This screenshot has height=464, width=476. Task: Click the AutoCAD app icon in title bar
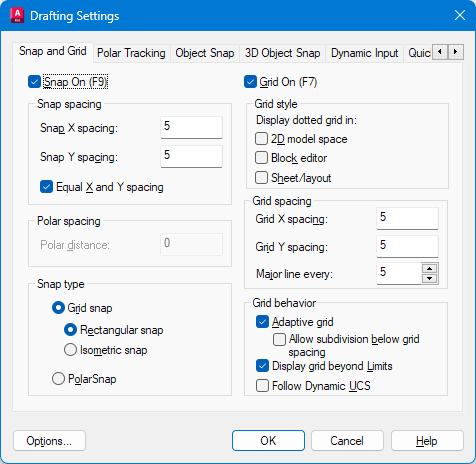(17, 15)
